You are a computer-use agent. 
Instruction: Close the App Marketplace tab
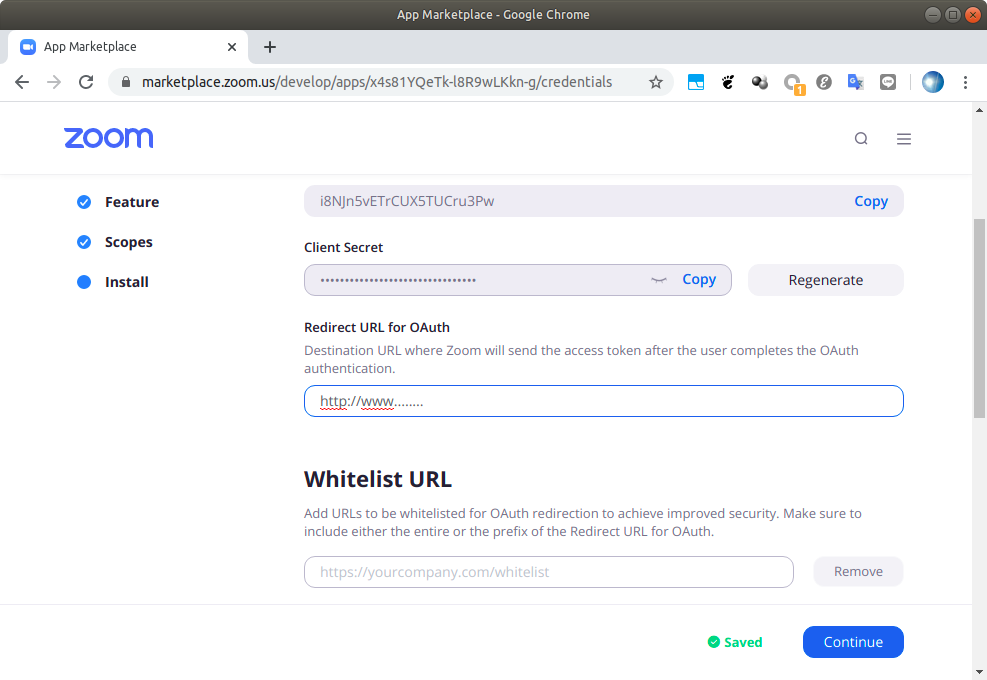coord(232,47)
